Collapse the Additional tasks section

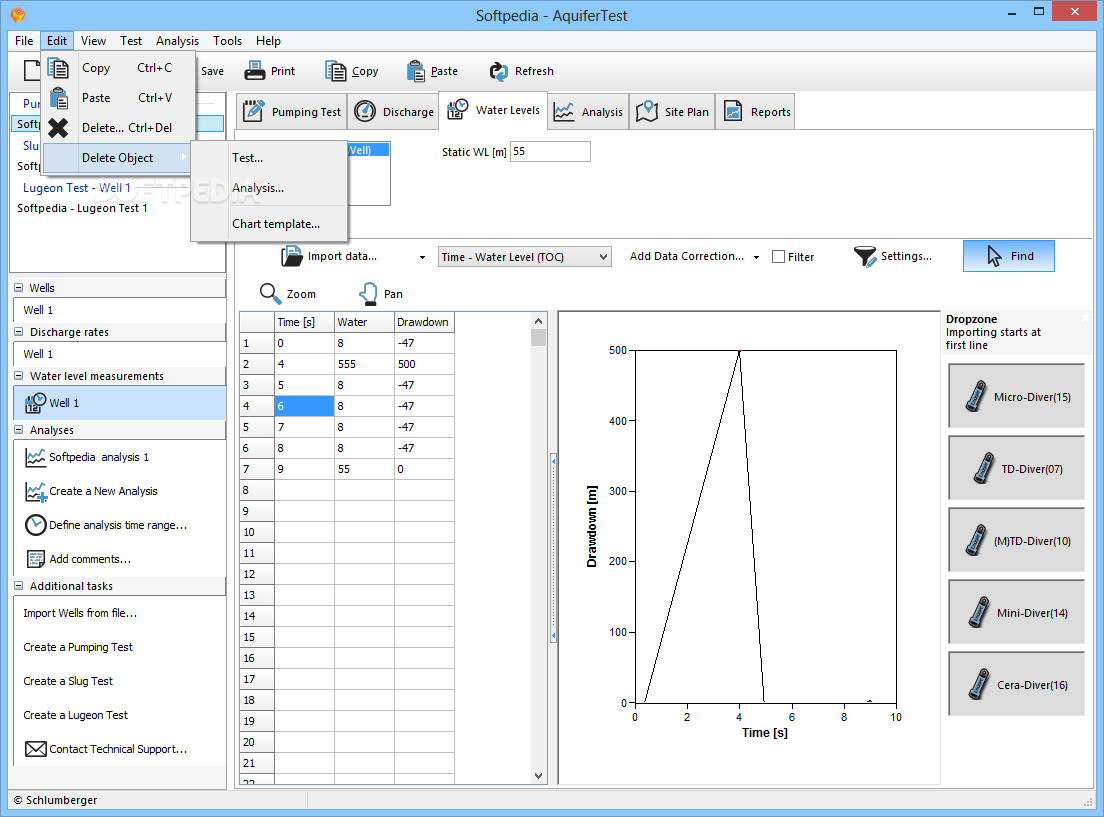(18, 585)
